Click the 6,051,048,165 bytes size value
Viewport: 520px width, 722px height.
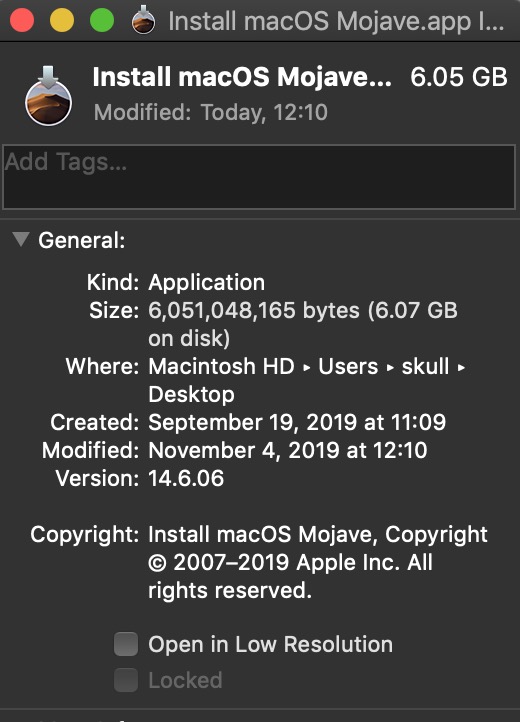tap(254, 310)
